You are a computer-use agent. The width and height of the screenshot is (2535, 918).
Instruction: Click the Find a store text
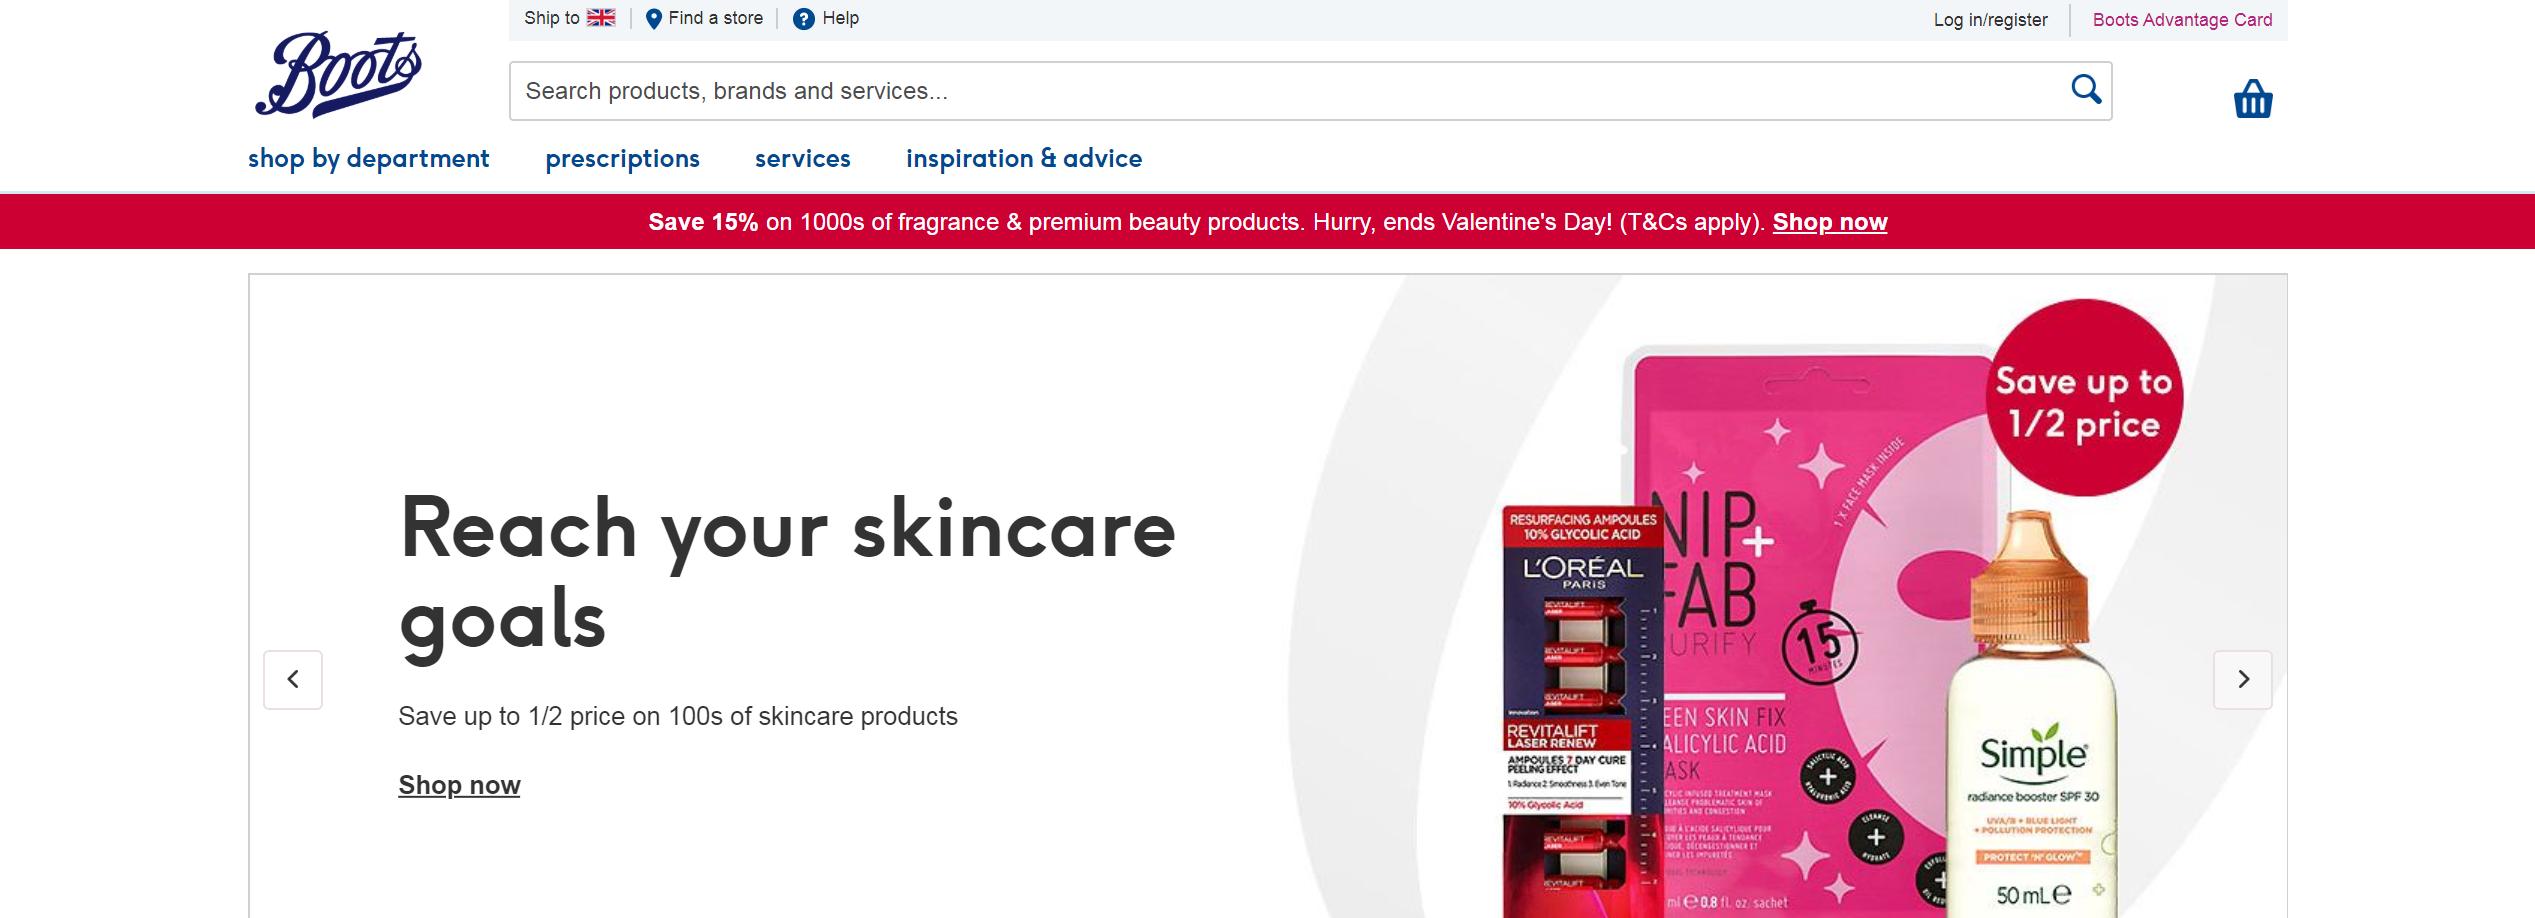pyautogui.click(x=716, y=18)
